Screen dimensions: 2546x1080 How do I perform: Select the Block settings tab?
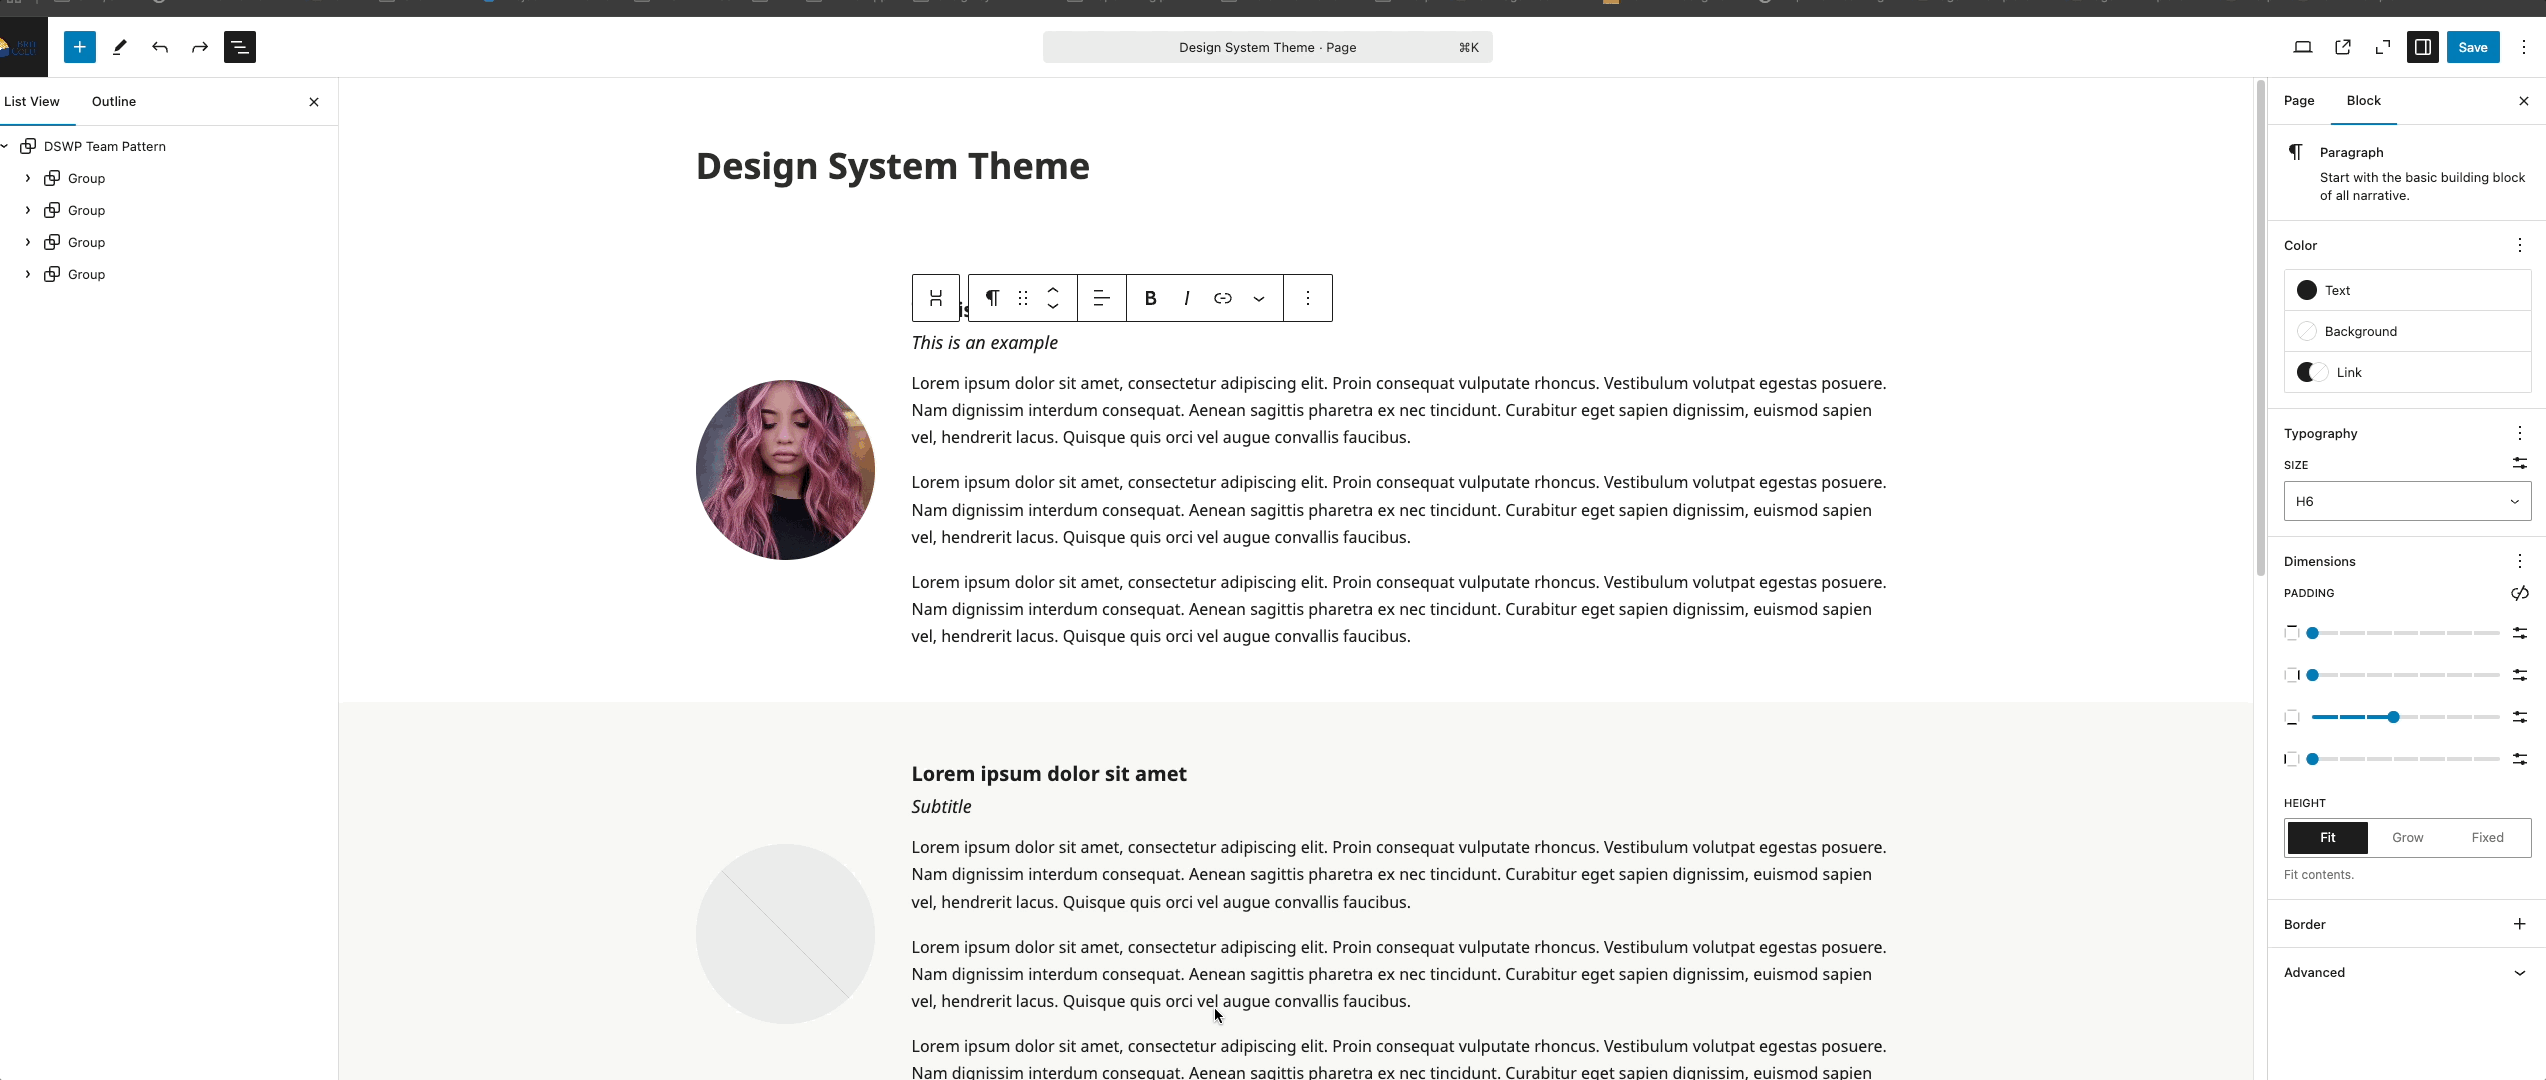click(2364, 100)
